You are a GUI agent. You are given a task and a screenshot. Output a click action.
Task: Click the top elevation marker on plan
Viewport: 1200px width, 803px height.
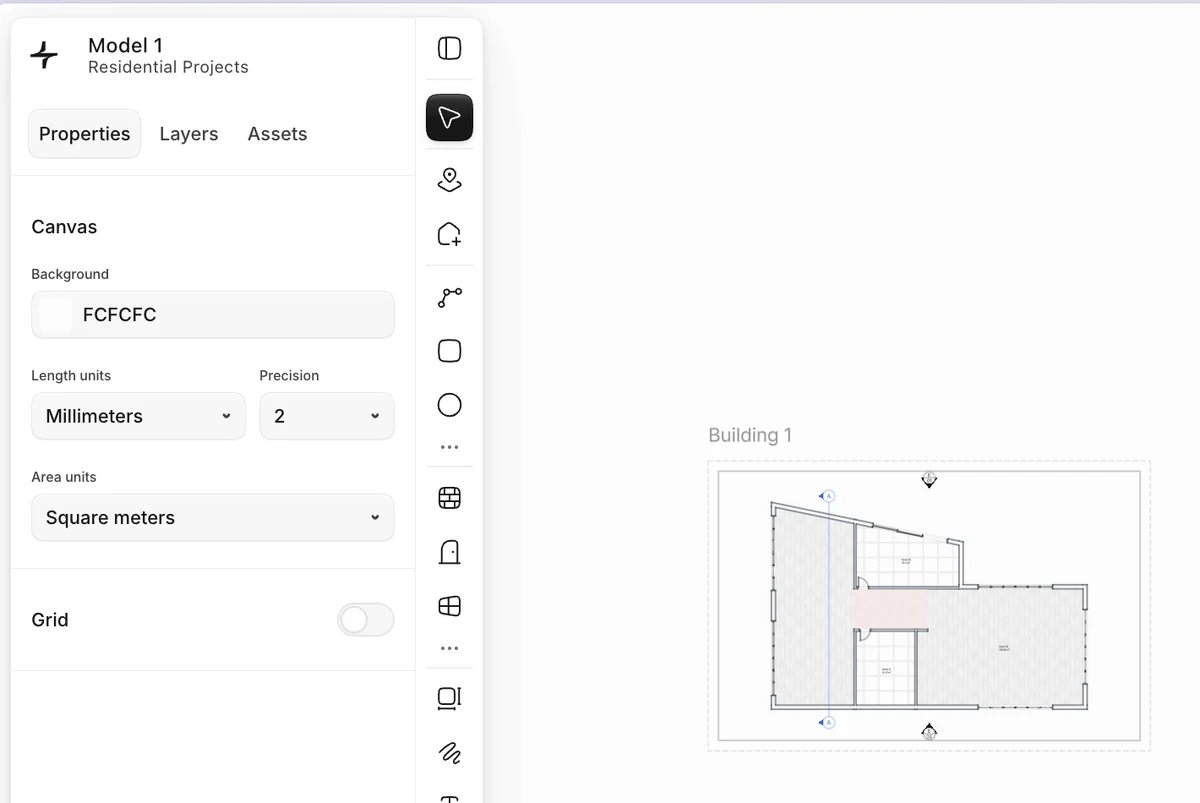click(x=929, y=479)
